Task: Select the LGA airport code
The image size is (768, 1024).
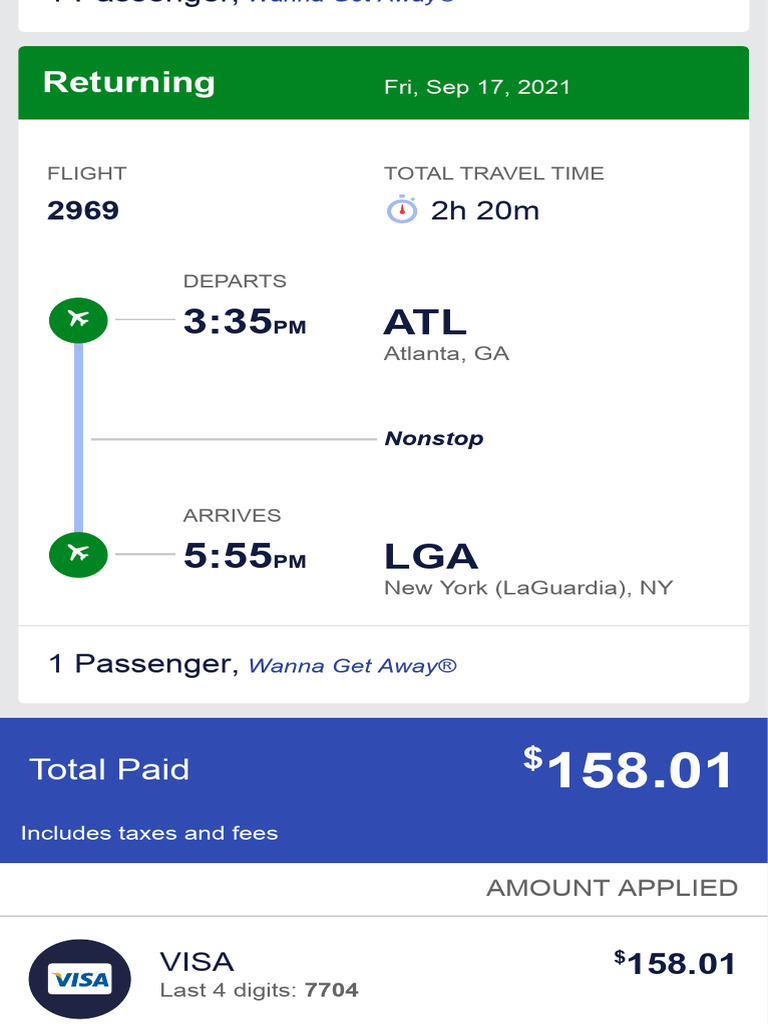Action: click(431, 556)
